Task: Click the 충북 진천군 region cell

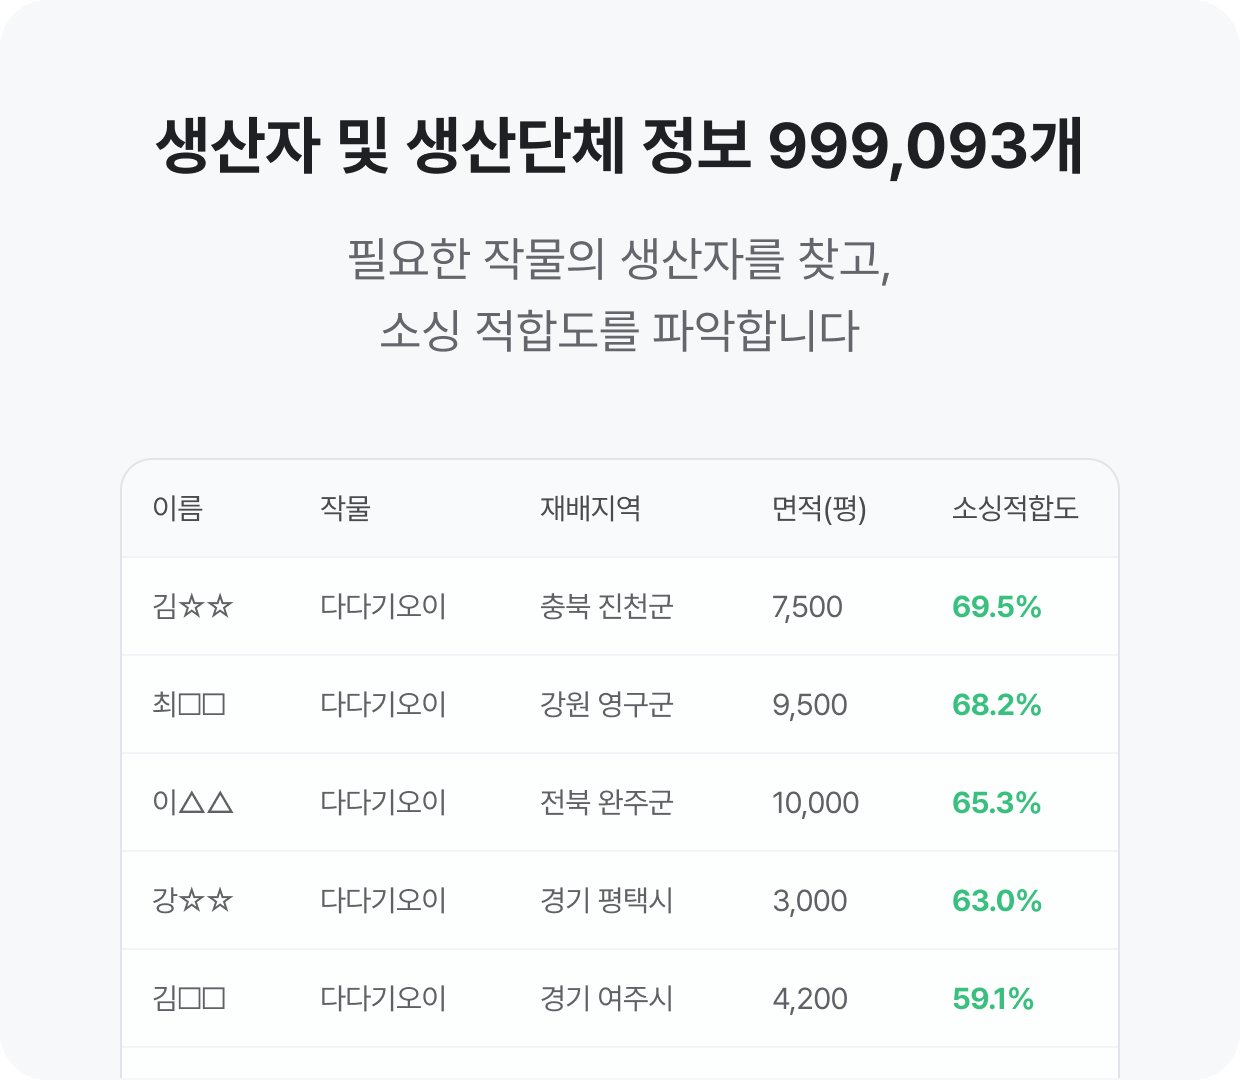Action: pos(606,607)
